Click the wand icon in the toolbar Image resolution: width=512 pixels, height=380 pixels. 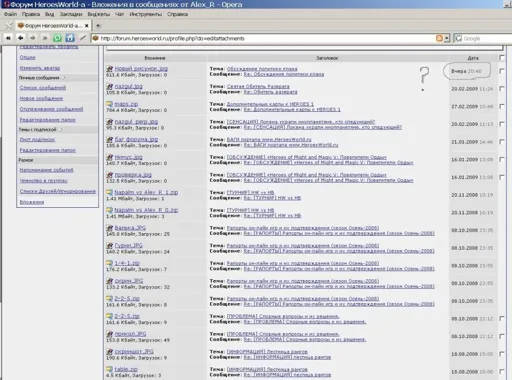point(83,38)
